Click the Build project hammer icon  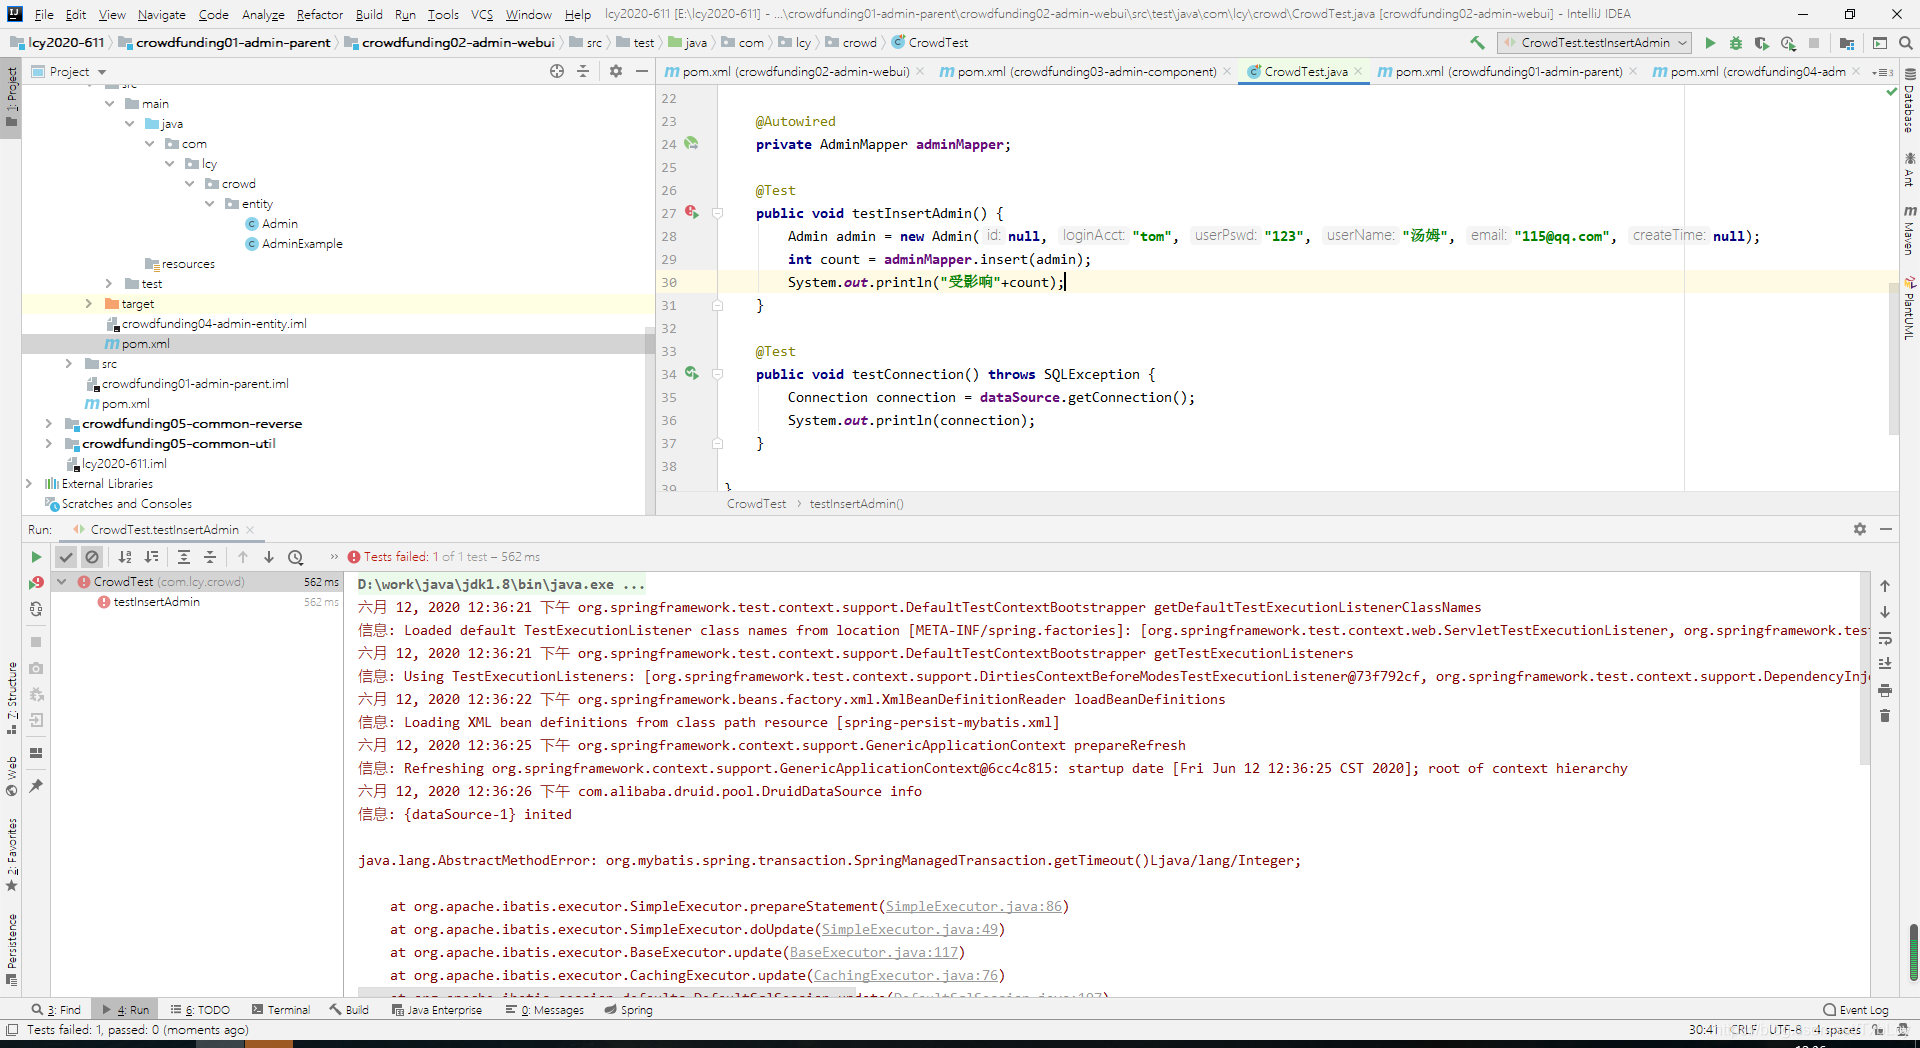[1477, 43]
